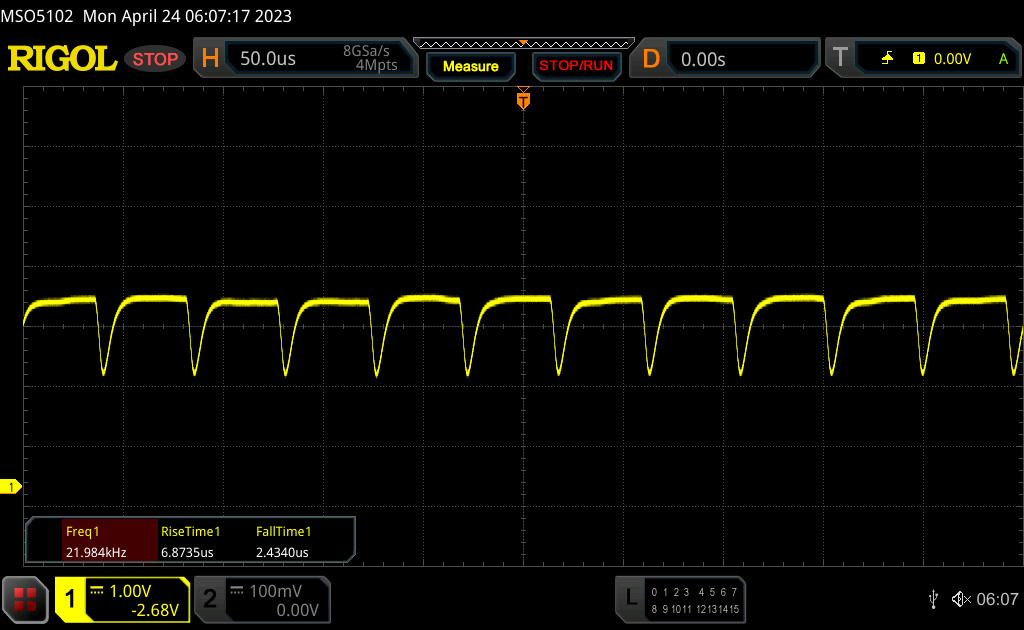1024x630 pixels.
Task: Click trigger source channel 1 badge
Action: pyautogui.click(x=919, y=59)
